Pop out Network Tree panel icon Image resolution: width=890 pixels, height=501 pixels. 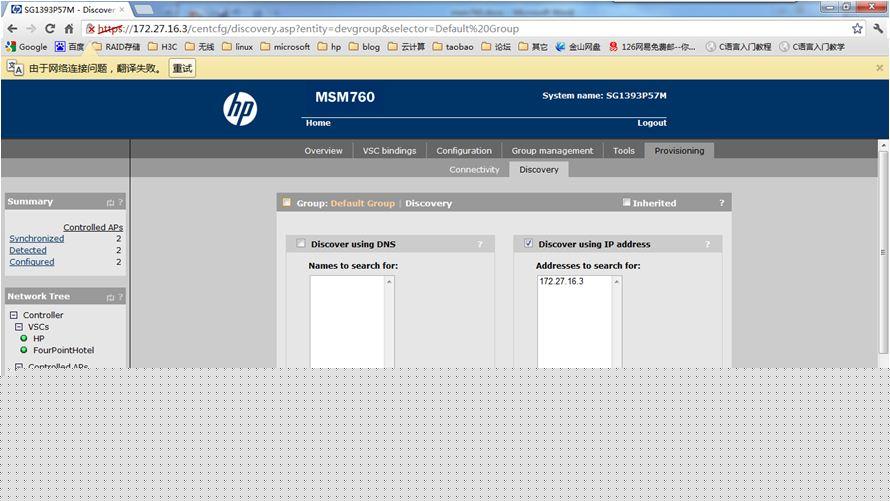(x=110, y=297)
